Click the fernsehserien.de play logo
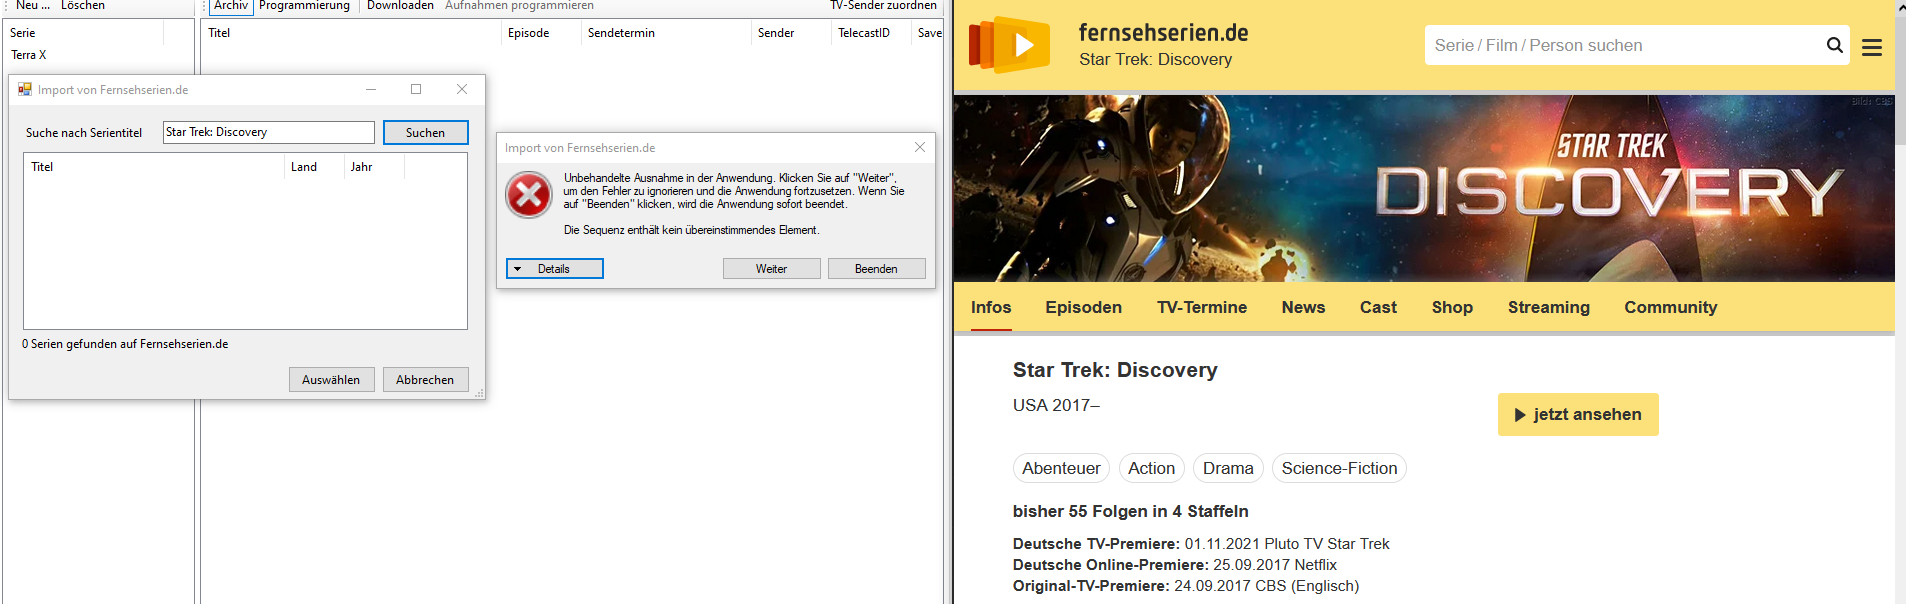The width and height of the screenshot is (1906, 604). coord(1010,45)
